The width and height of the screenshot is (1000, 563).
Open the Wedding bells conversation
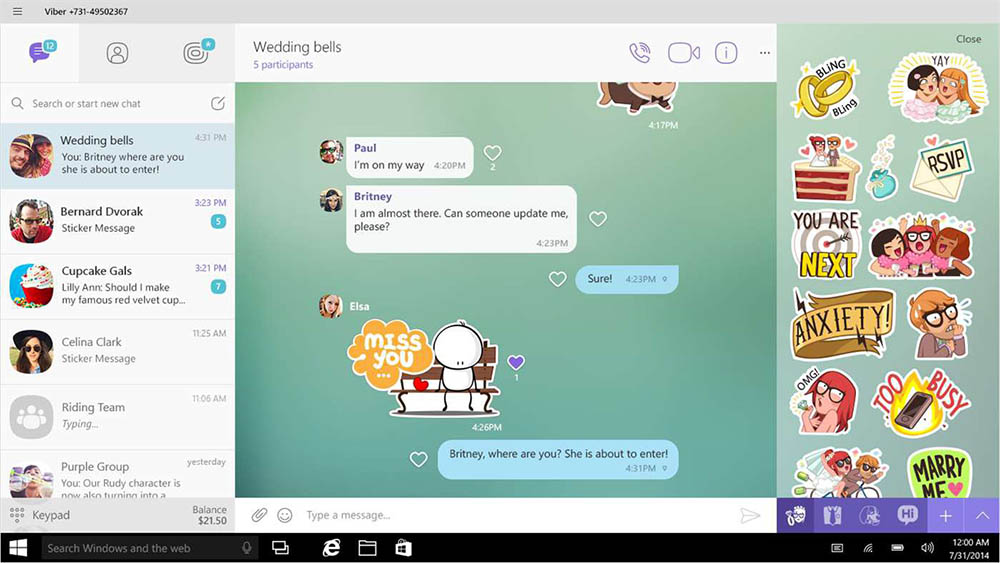pyautogui.click(x=117, y=156)
